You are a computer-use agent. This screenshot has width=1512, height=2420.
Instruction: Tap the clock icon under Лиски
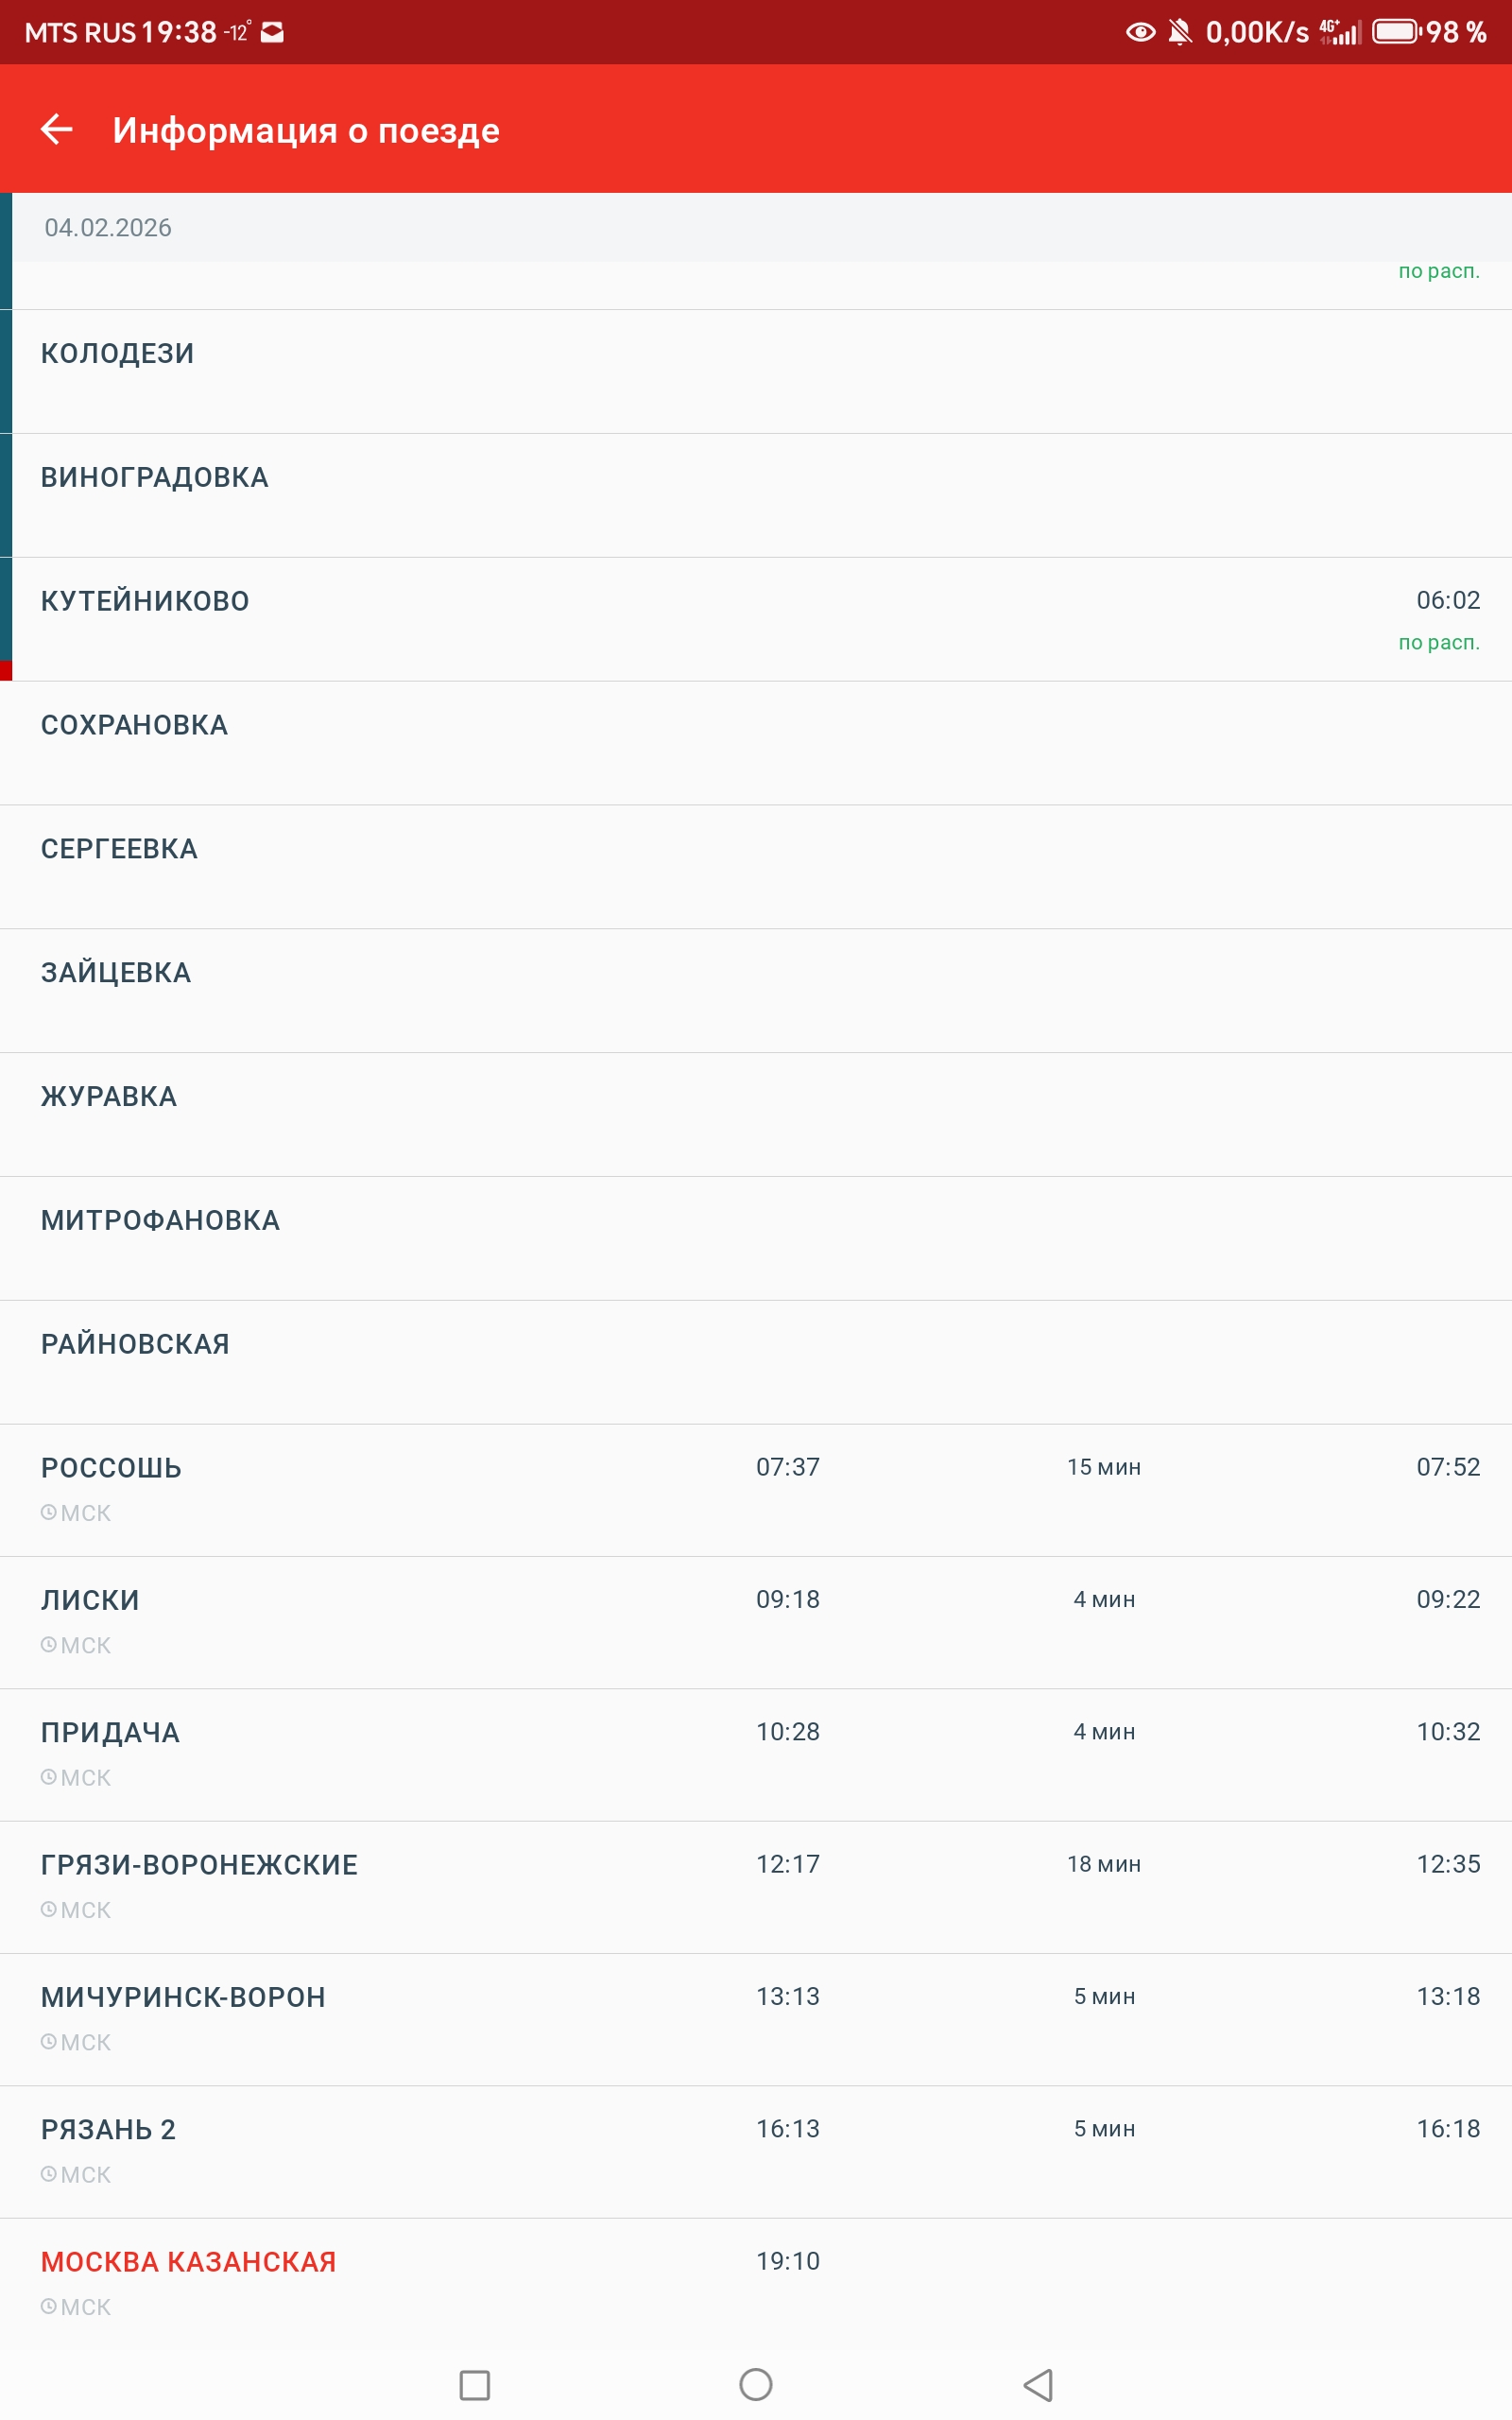pos(48,1644)
